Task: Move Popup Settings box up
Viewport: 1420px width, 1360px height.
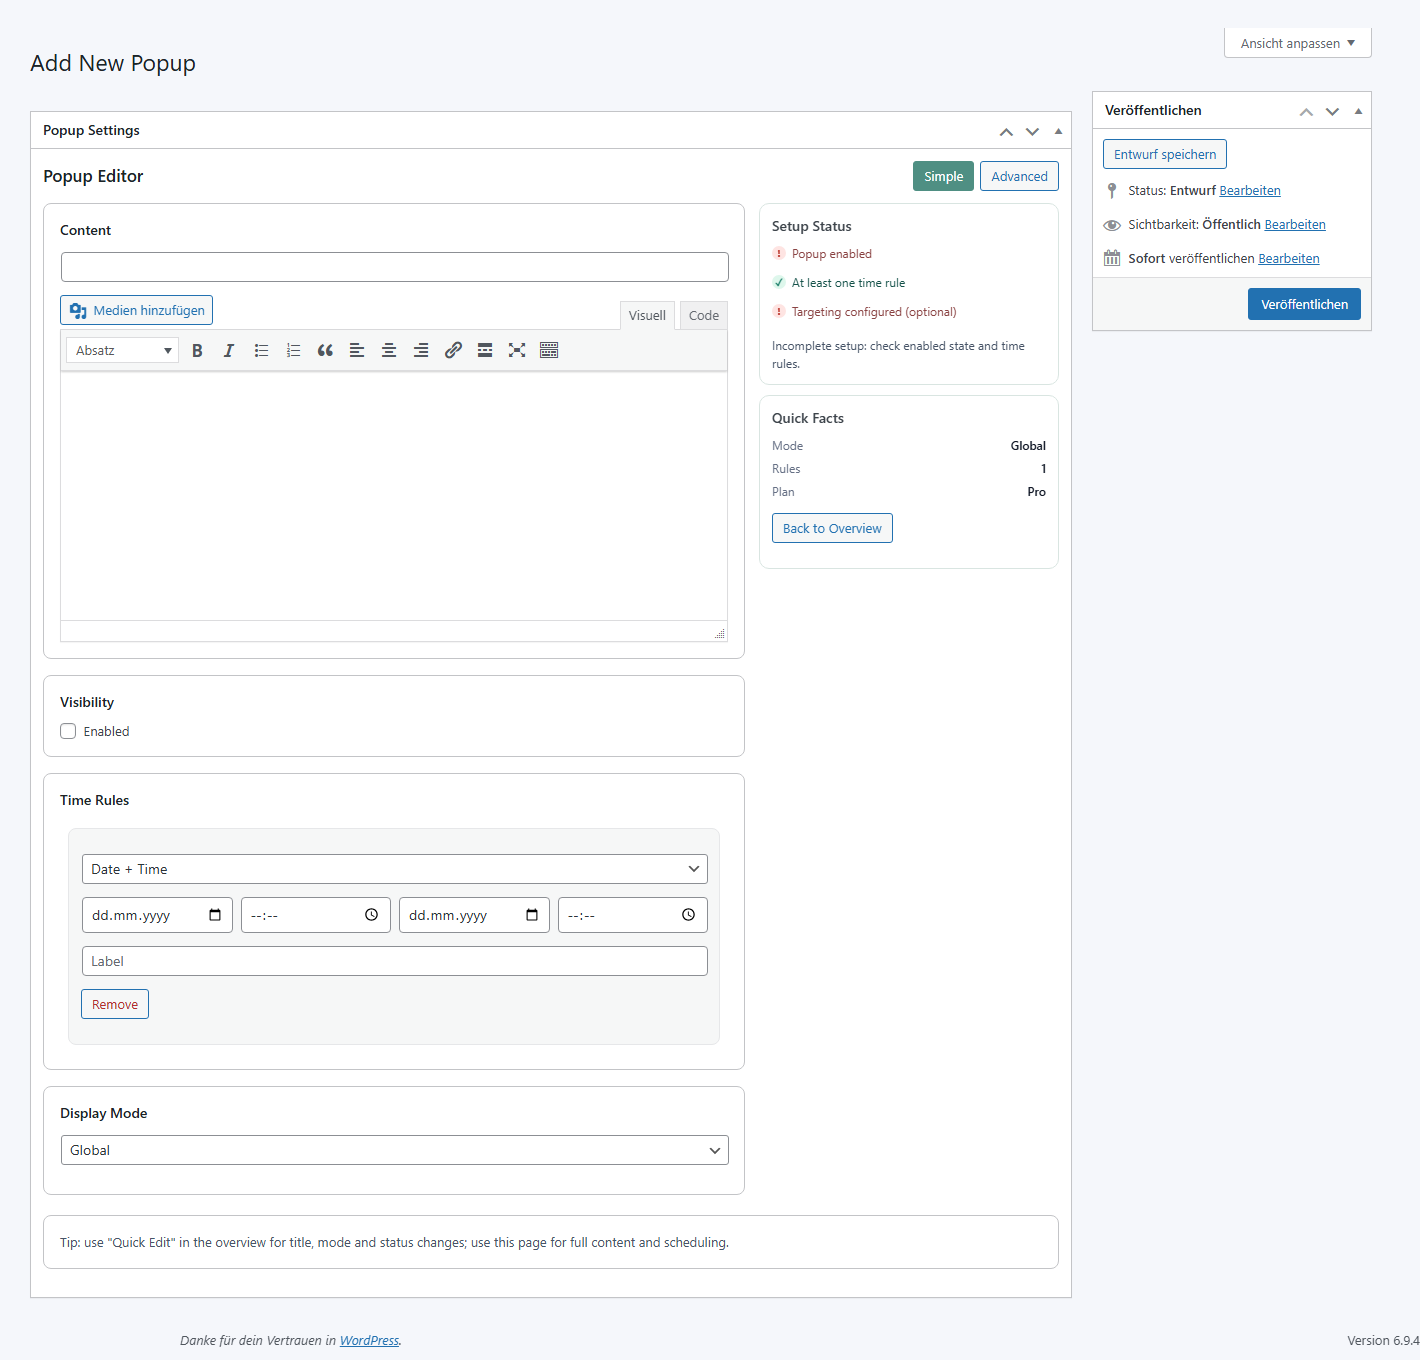Action: [1006, 131]
